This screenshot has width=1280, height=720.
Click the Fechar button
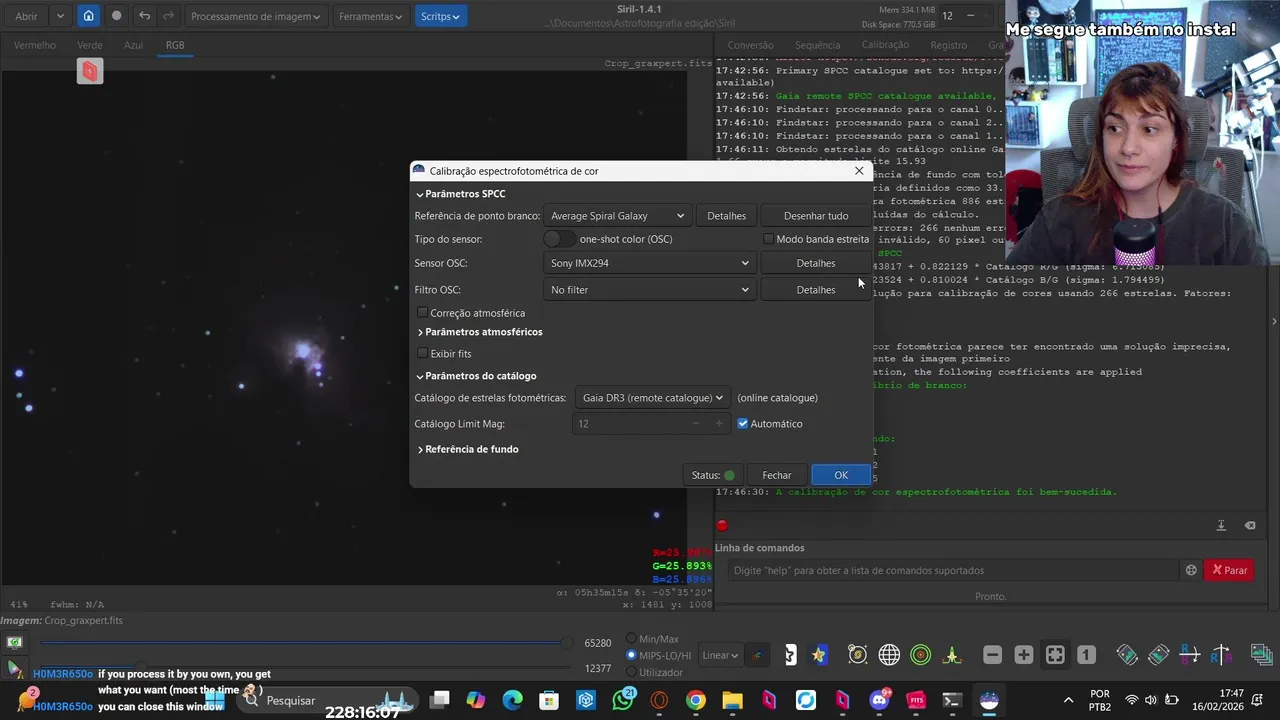pos(777,475)
